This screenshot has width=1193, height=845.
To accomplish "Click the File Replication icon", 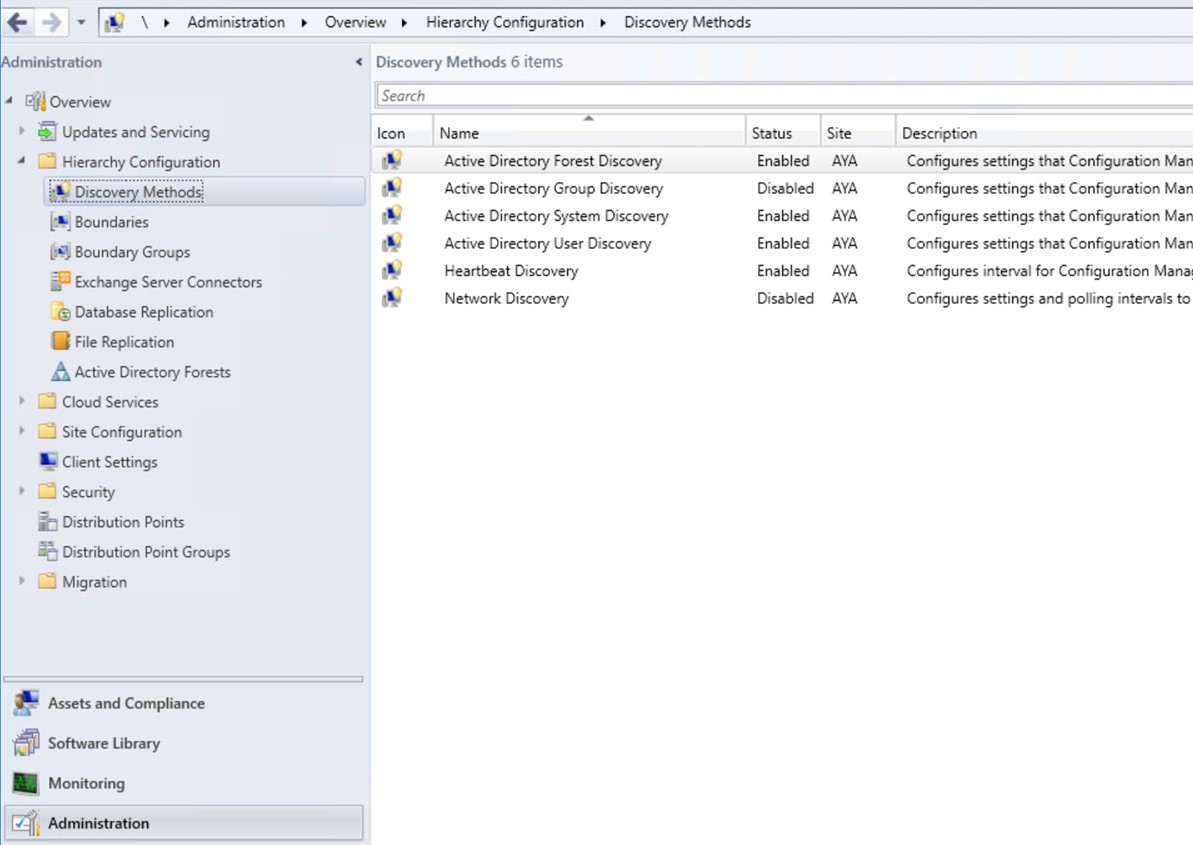I will (x=60, y=341).
